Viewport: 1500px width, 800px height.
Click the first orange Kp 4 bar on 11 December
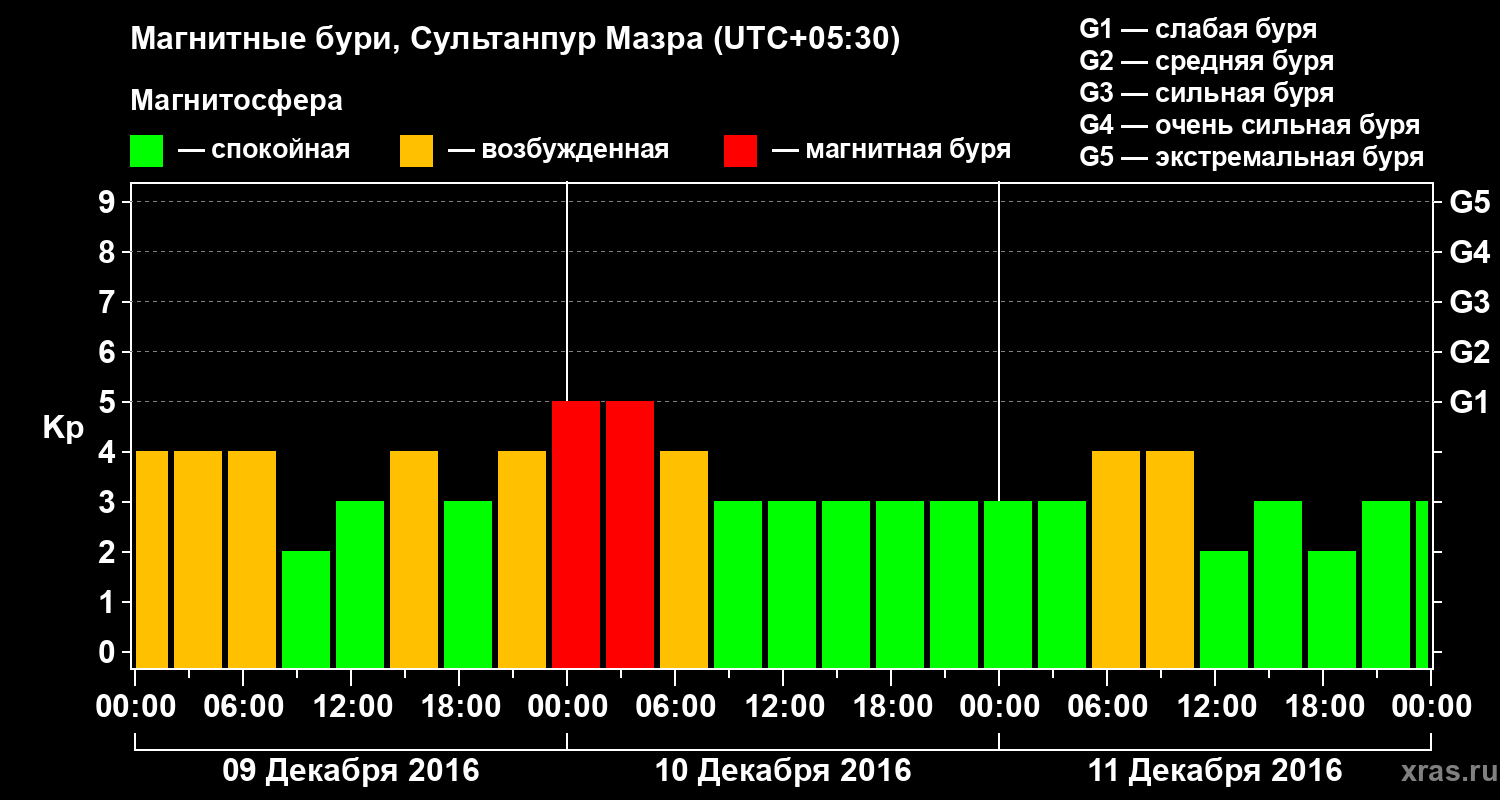1116,559
